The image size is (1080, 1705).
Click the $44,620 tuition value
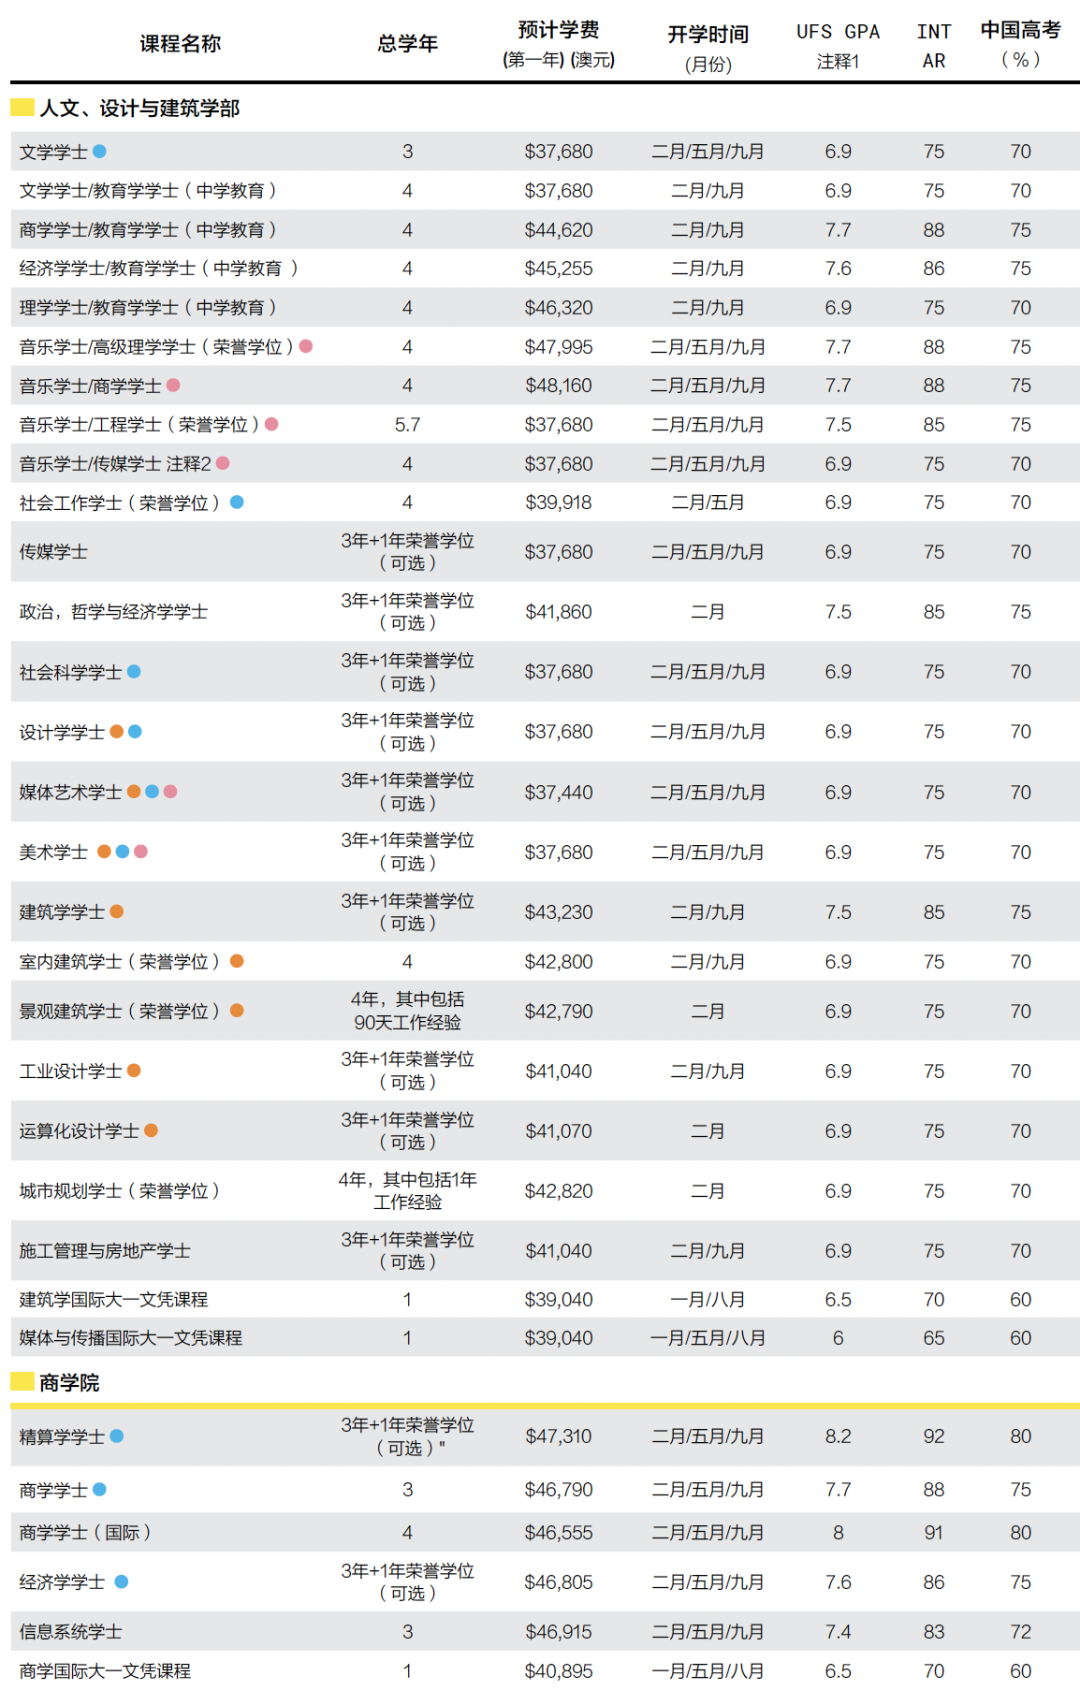pyautogui.click(x=559, y=230)
